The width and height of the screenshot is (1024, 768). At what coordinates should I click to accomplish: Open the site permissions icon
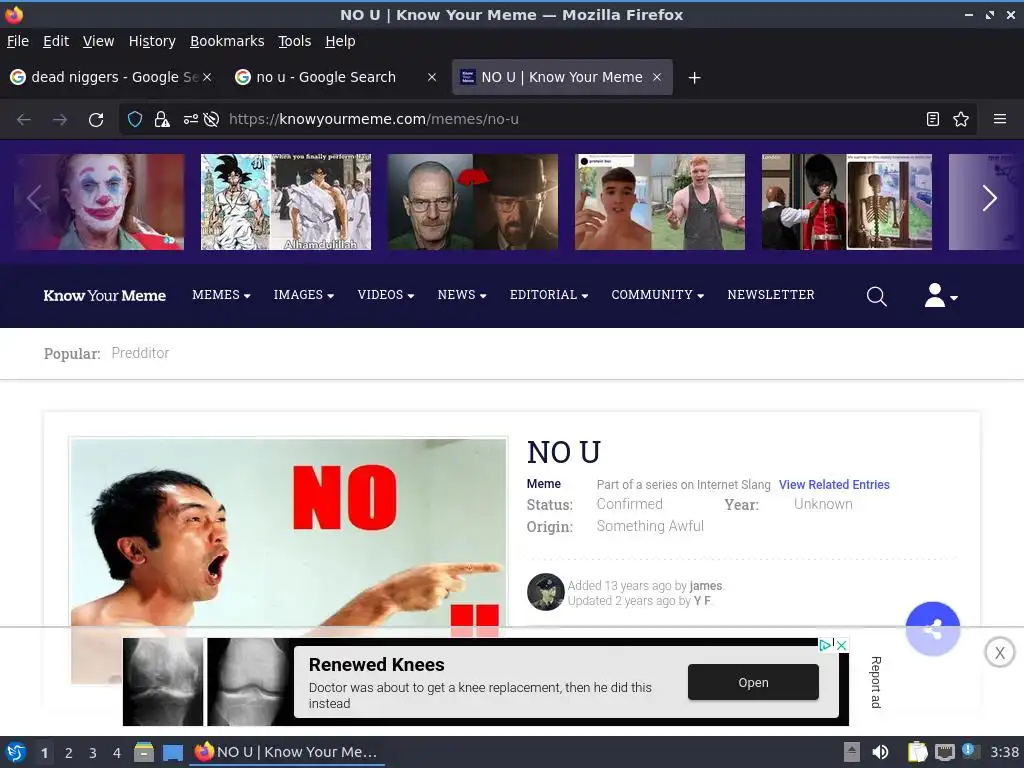[x=190, y=119]
